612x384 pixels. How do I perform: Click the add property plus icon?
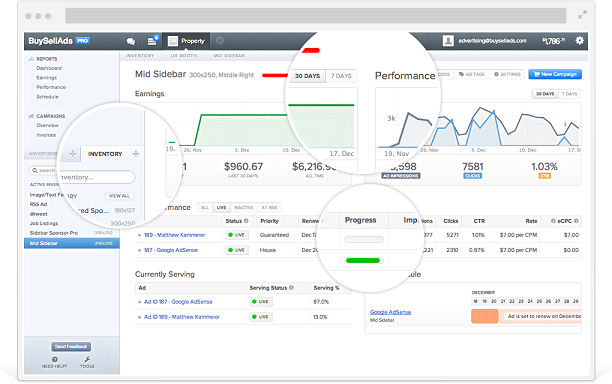(x=220, y=40)
